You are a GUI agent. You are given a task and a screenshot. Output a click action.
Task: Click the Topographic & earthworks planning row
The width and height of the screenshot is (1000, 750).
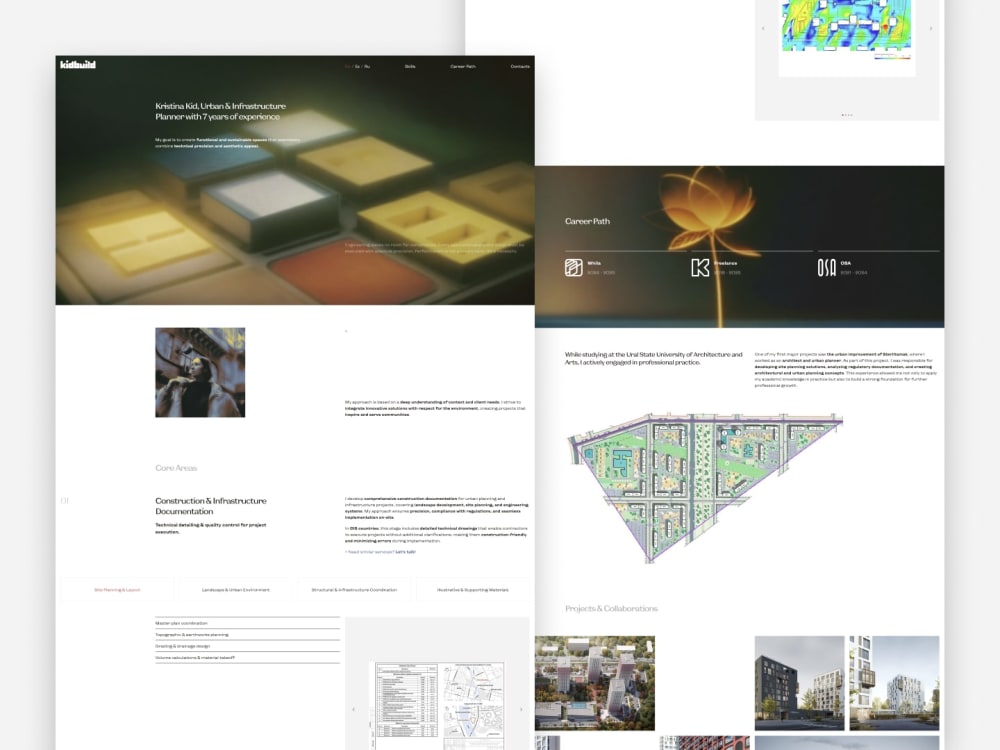point(247,635)
